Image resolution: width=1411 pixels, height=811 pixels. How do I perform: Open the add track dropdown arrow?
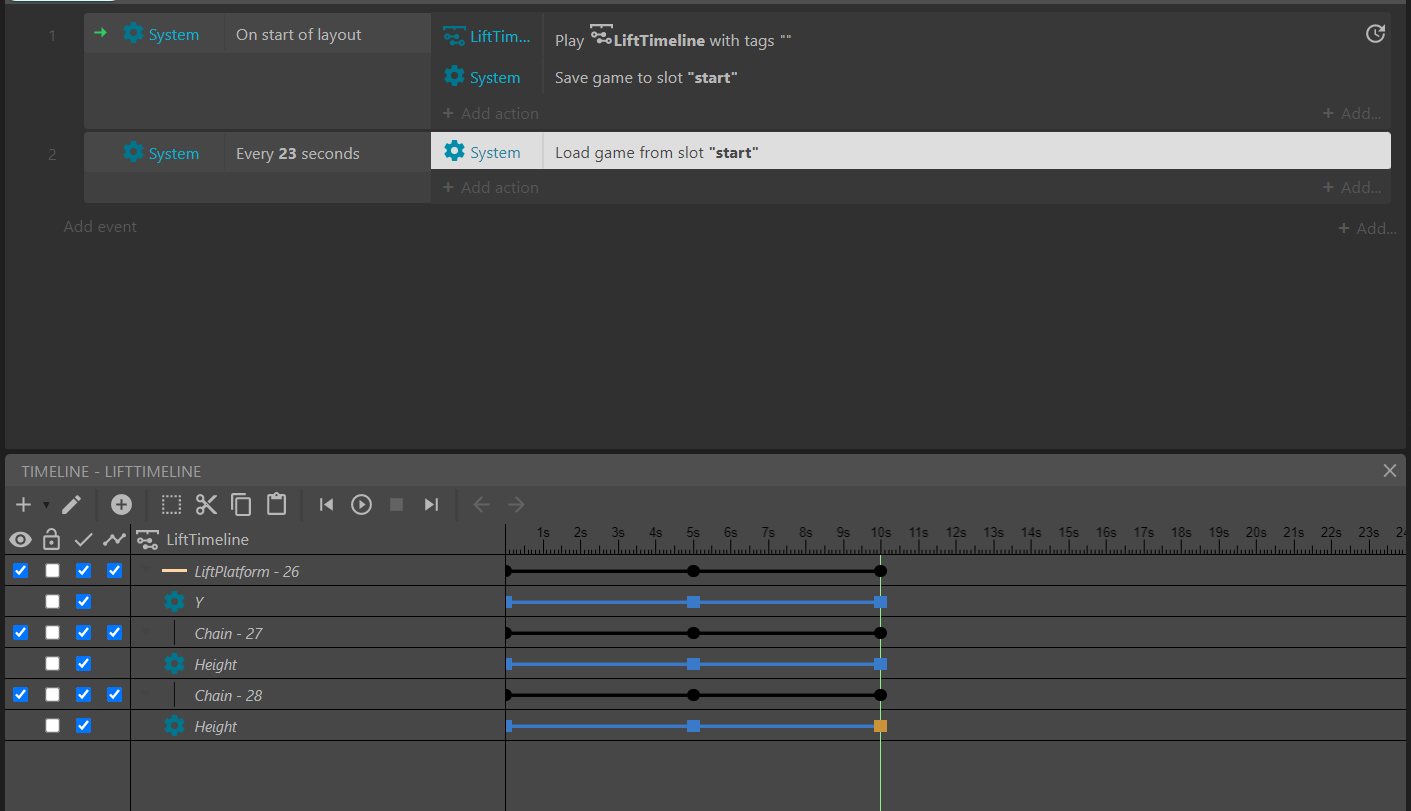(46, 505)
